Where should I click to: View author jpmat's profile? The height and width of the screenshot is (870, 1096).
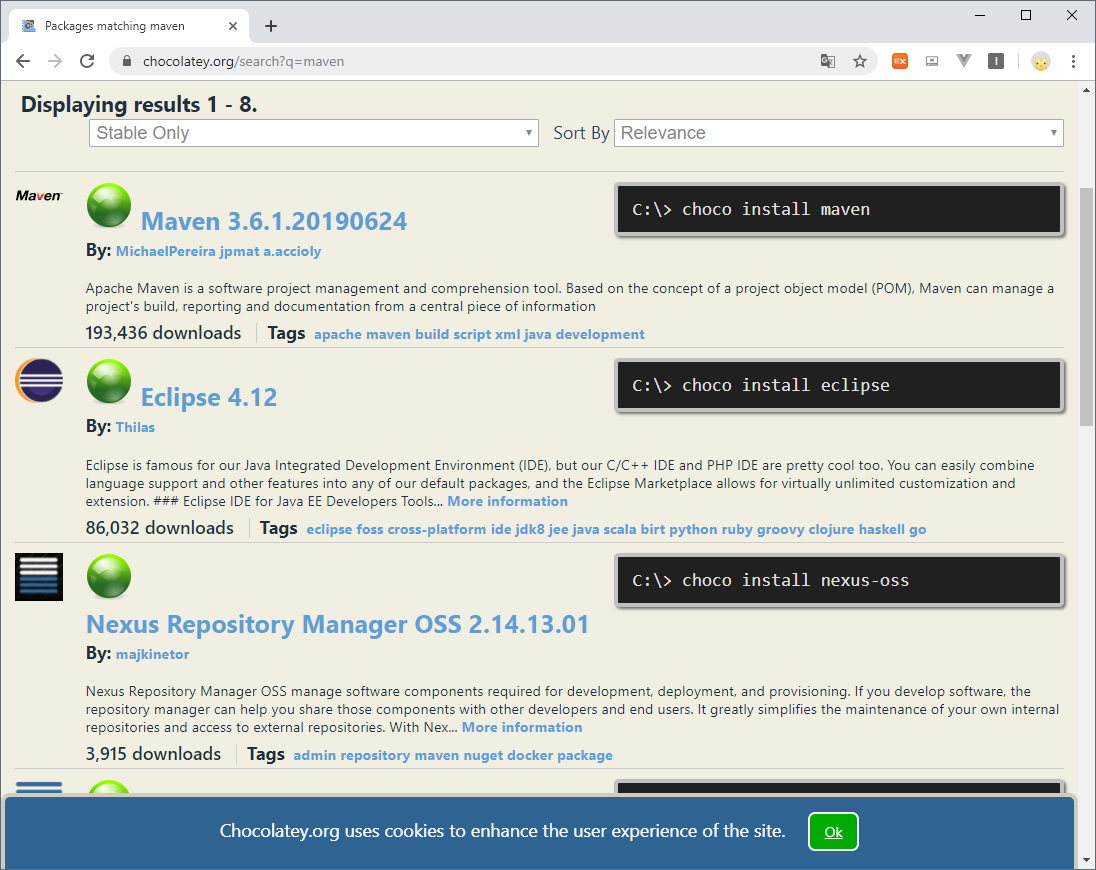(239, 252)
